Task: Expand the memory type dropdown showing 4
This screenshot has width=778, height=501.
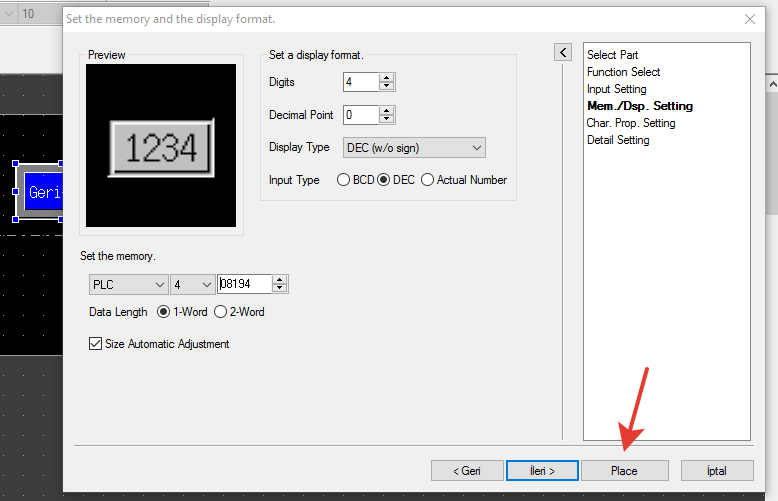Action: (x=192, y=285)
